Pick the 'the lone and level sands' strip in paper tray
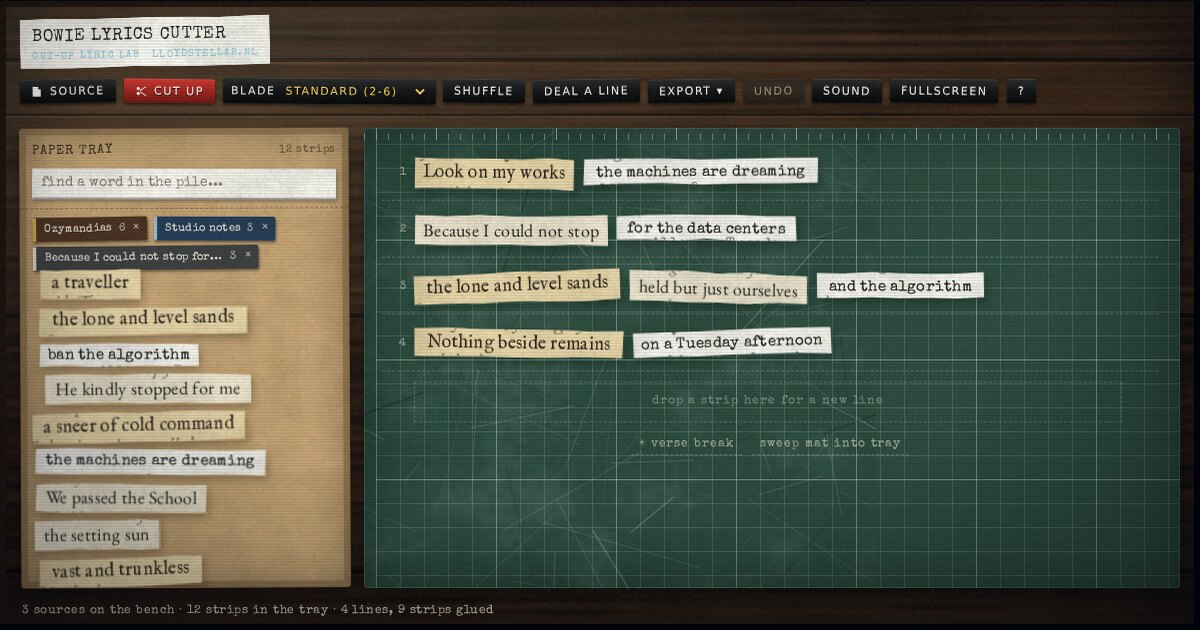1200x630 pixels. (143, 319)
